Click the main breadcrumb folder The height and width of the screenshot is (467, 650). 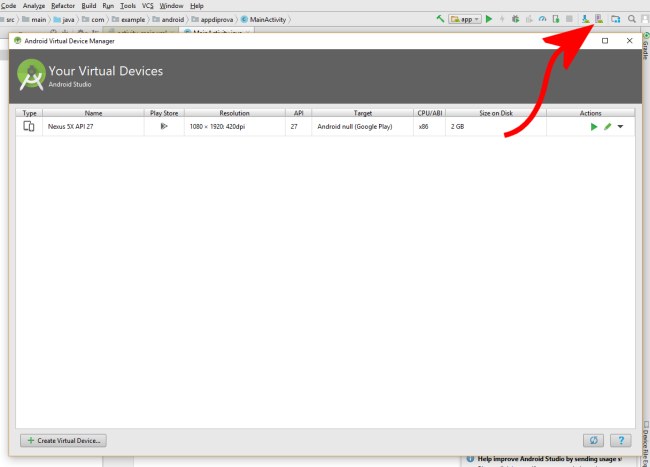point(34,19)
